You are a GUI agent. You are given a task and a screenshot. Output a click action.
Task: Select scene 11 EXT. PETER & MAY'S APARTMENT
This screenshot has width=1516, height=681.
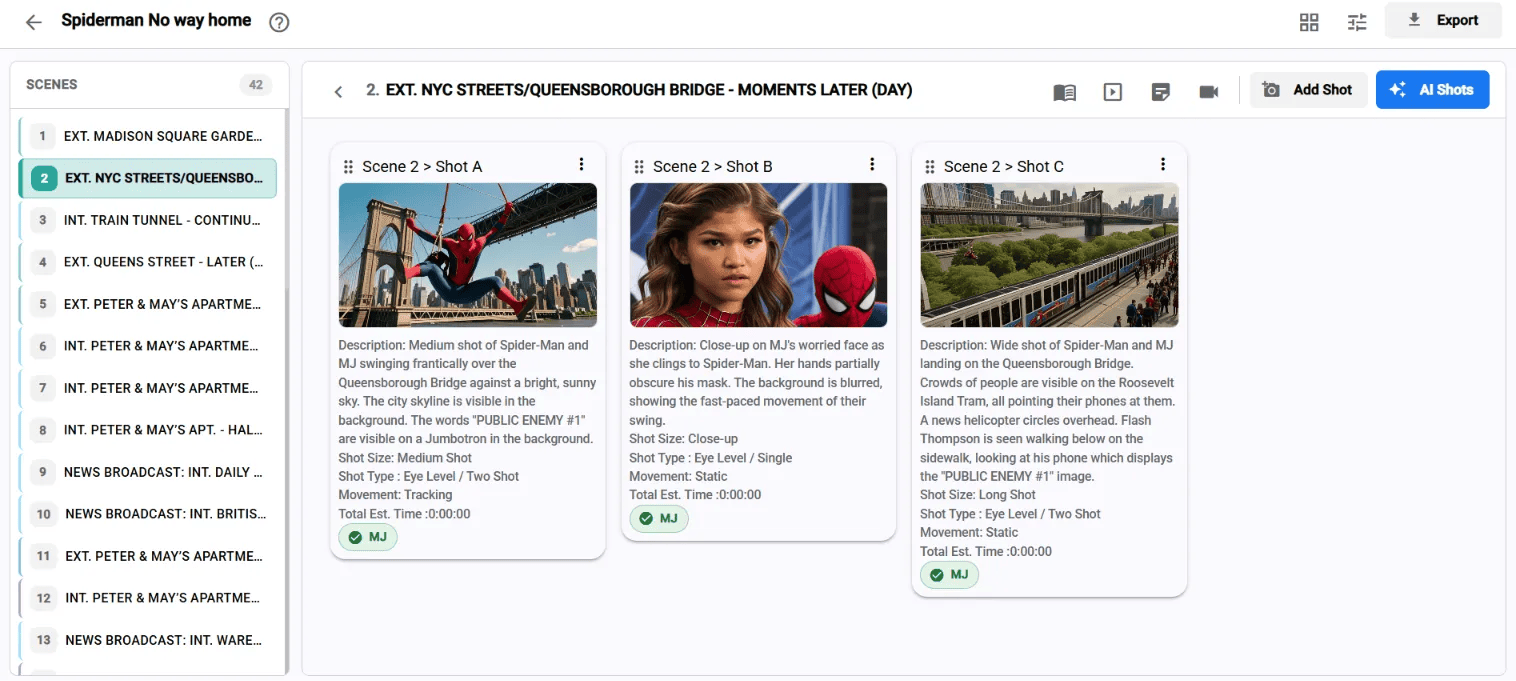click(x=148, y=556)
